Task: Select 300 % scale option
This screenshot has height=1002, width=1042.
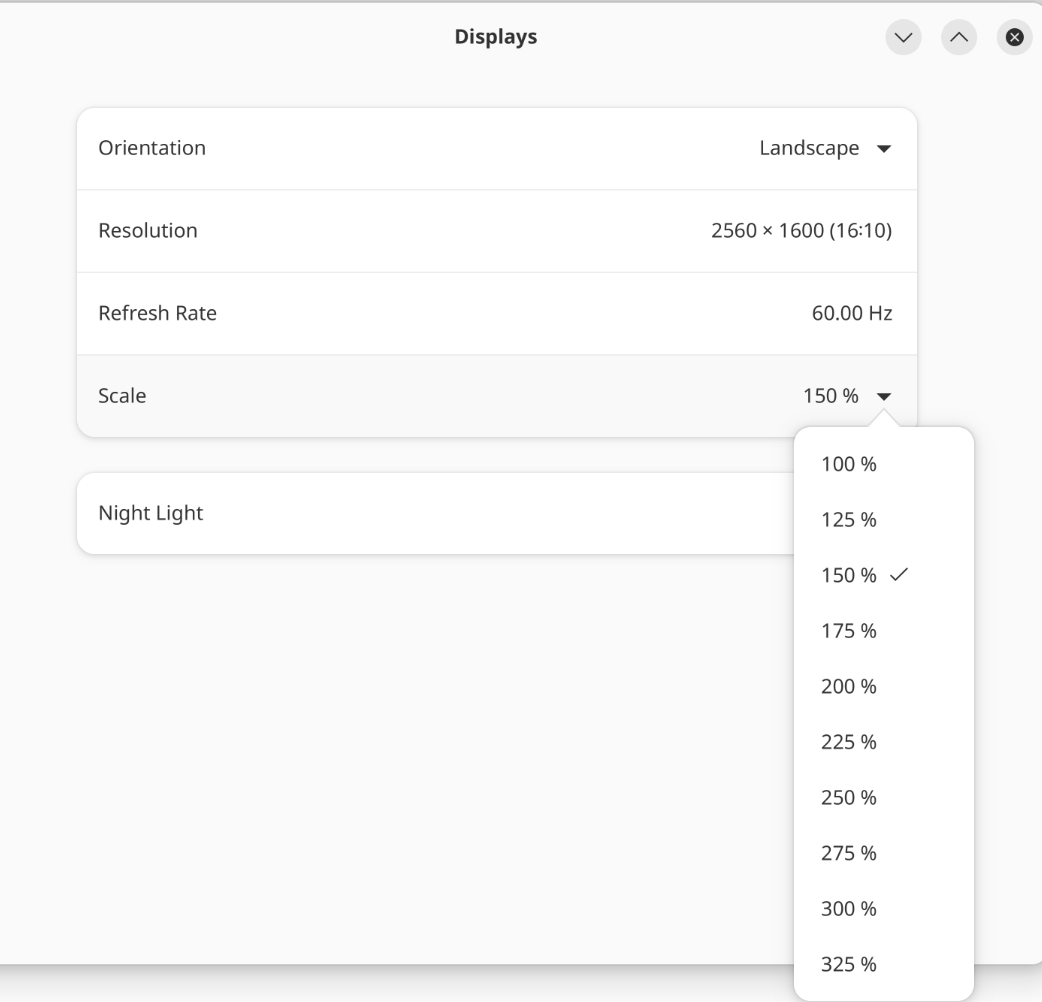Action: 848,909
